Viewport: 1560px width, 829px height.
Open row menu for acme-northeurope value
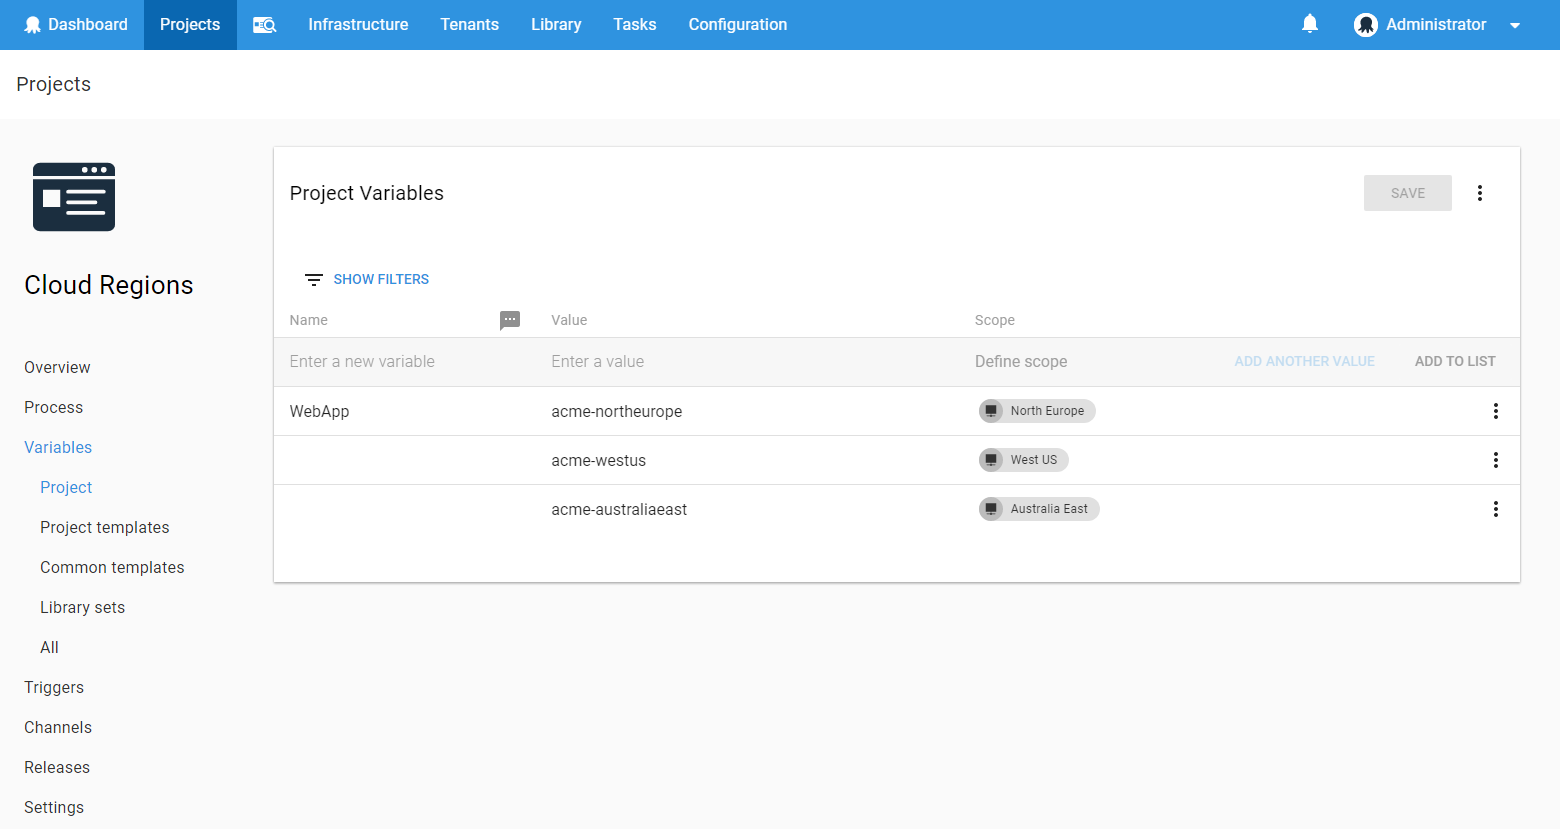[1495, 411]
